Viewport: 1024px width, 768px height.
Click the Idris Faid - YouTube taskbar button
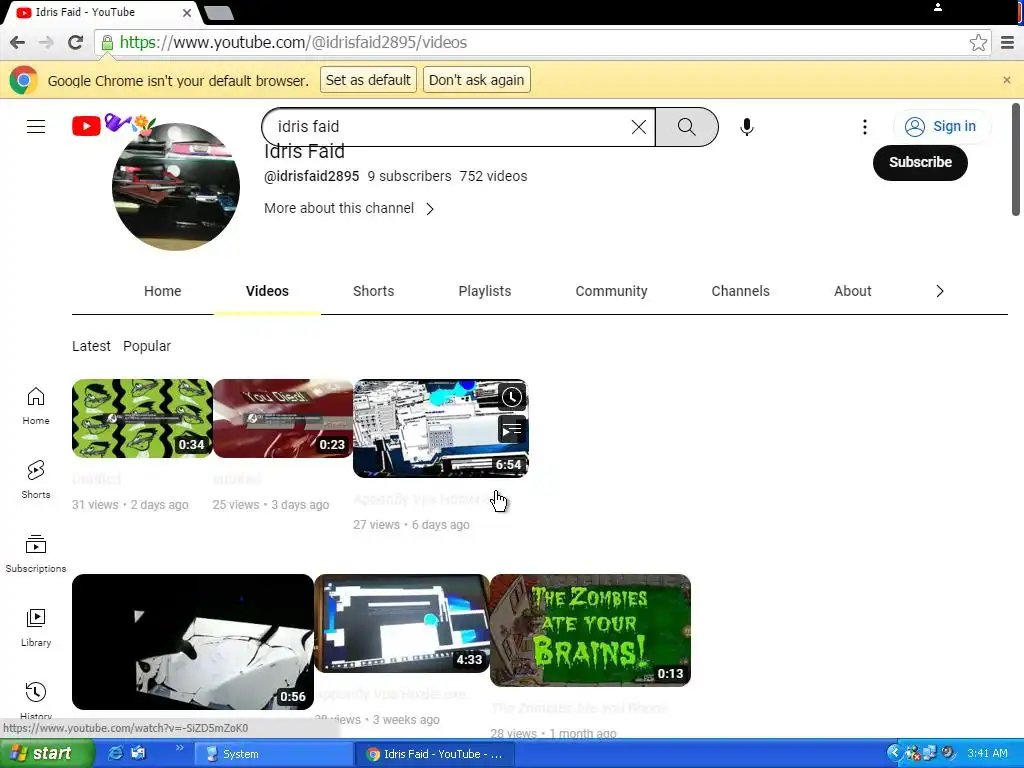(x=435, y=754)
